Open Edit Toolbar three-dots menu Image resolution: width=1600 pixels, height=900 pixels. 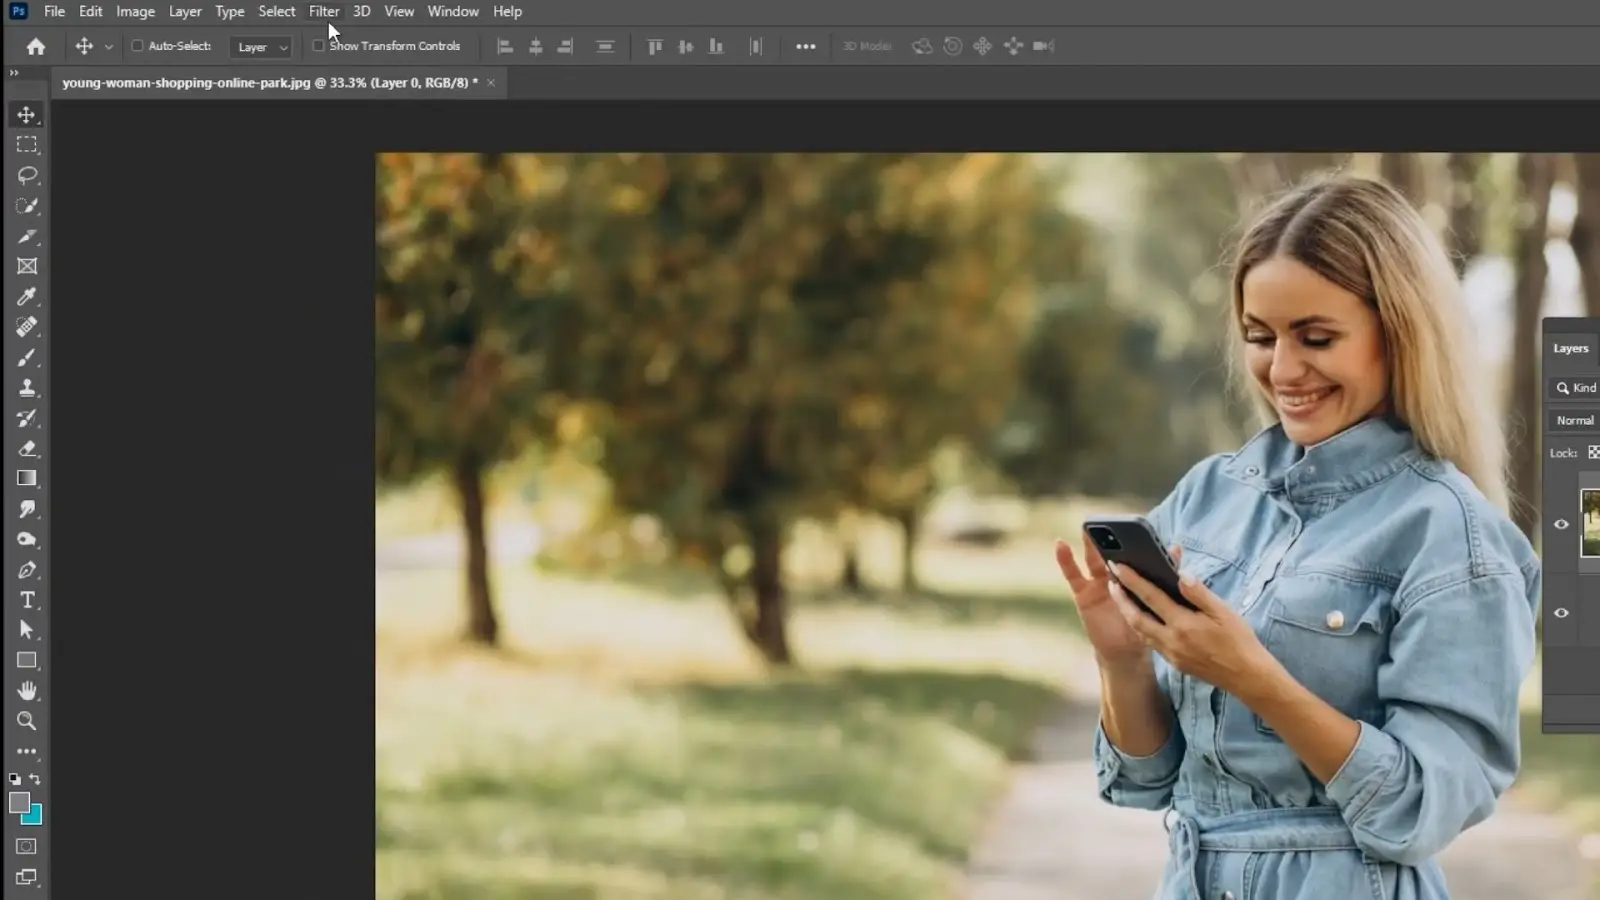tap(27, 751)
